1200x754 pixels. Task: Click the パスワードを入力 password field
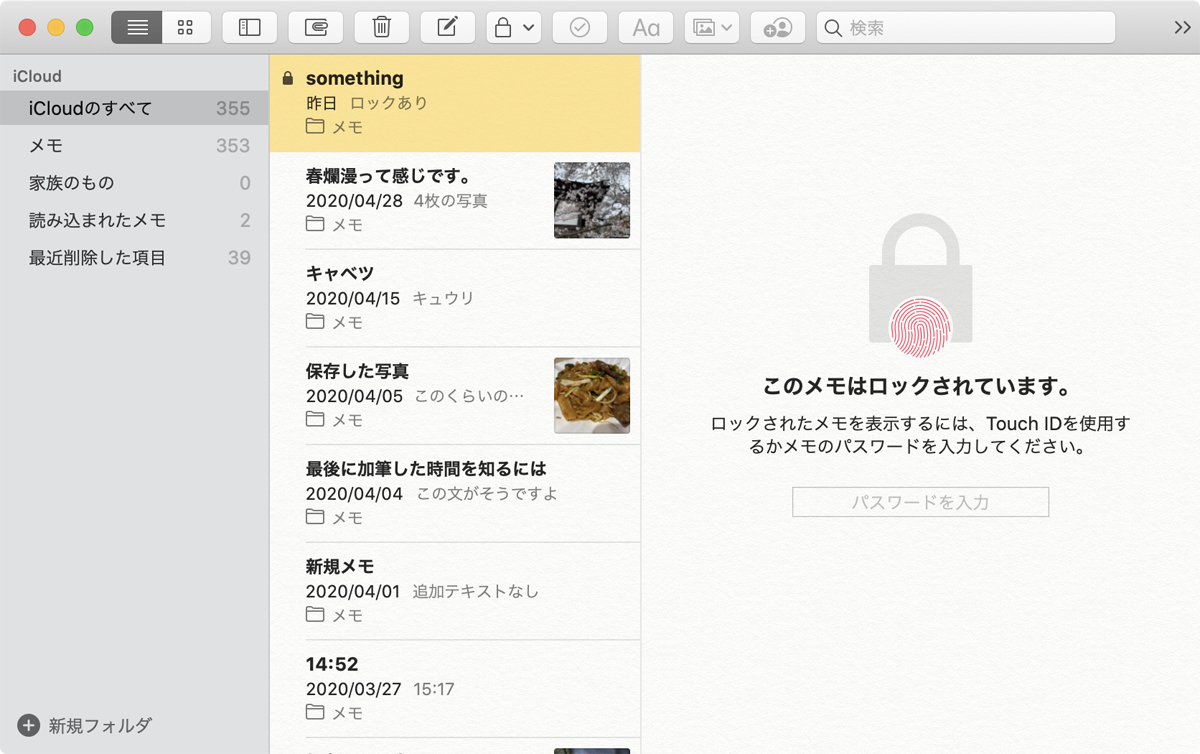pos(920,502)
